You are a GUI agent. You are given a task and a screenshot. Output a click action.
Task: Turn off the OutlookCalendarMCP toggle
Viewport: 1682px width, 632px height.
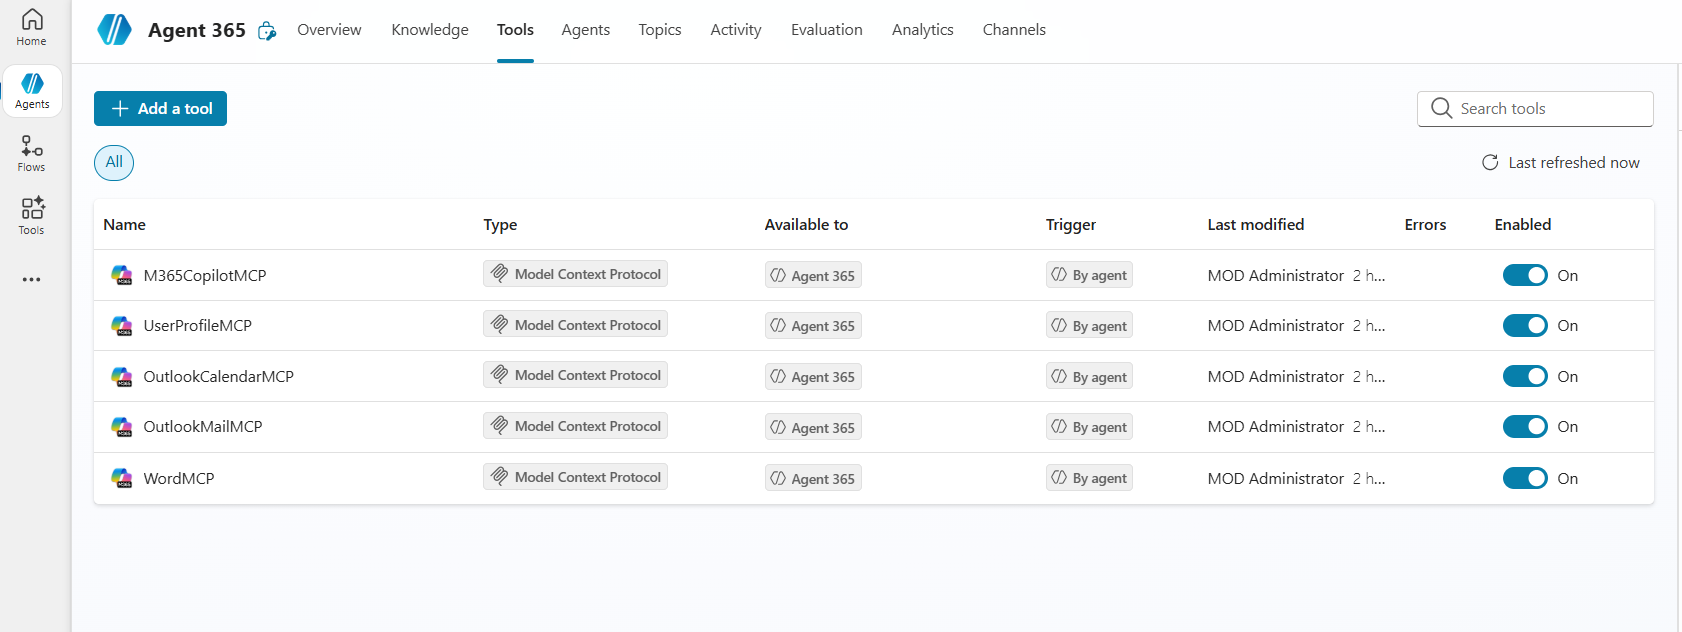tap(1524, 376)
